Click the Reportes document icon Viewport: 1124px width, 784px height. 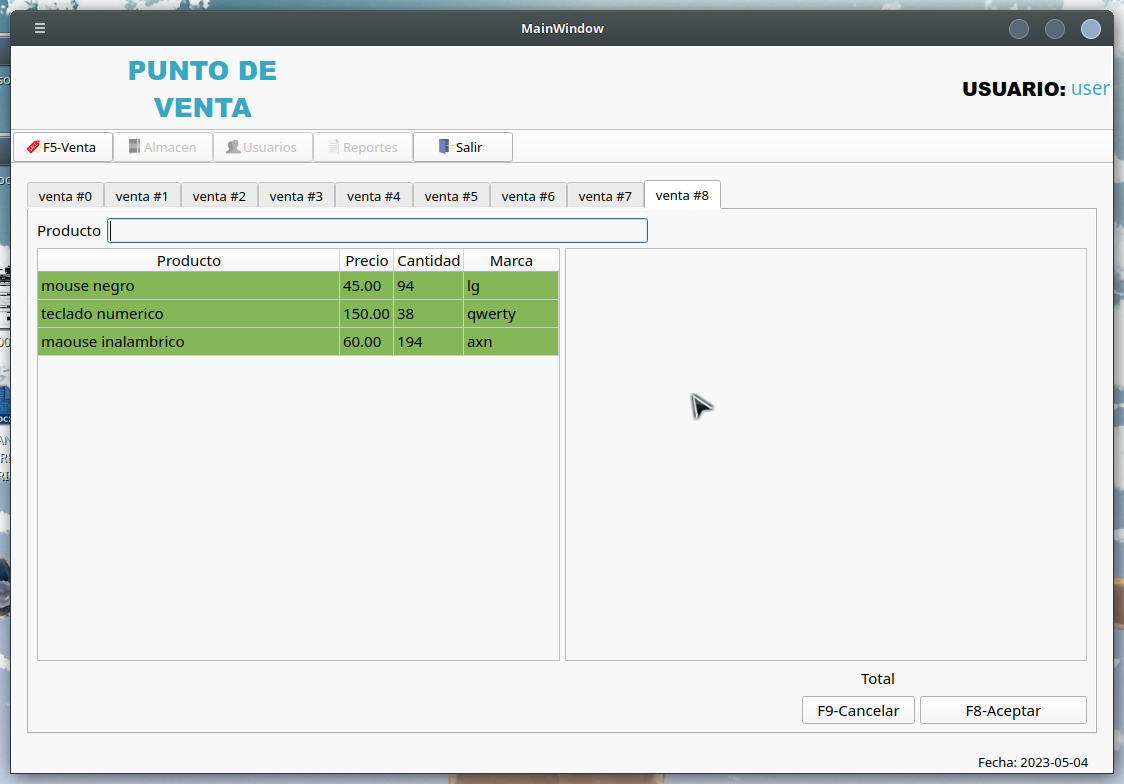coord(333,146)
